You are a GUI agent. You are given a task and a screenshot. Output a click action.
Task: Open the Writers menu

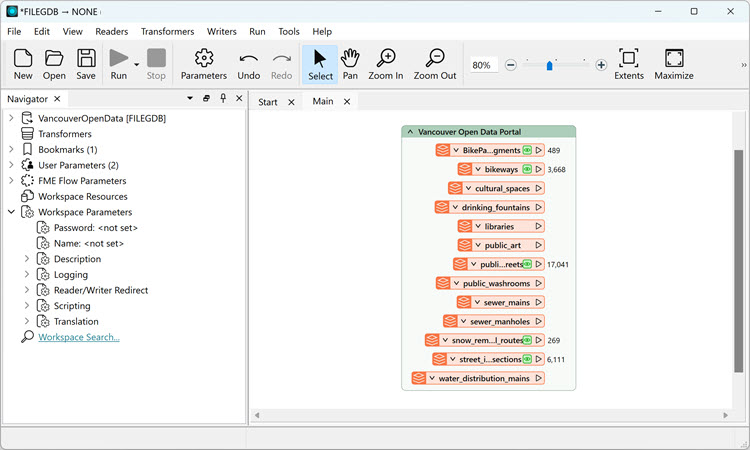click(x=221, y=32)
